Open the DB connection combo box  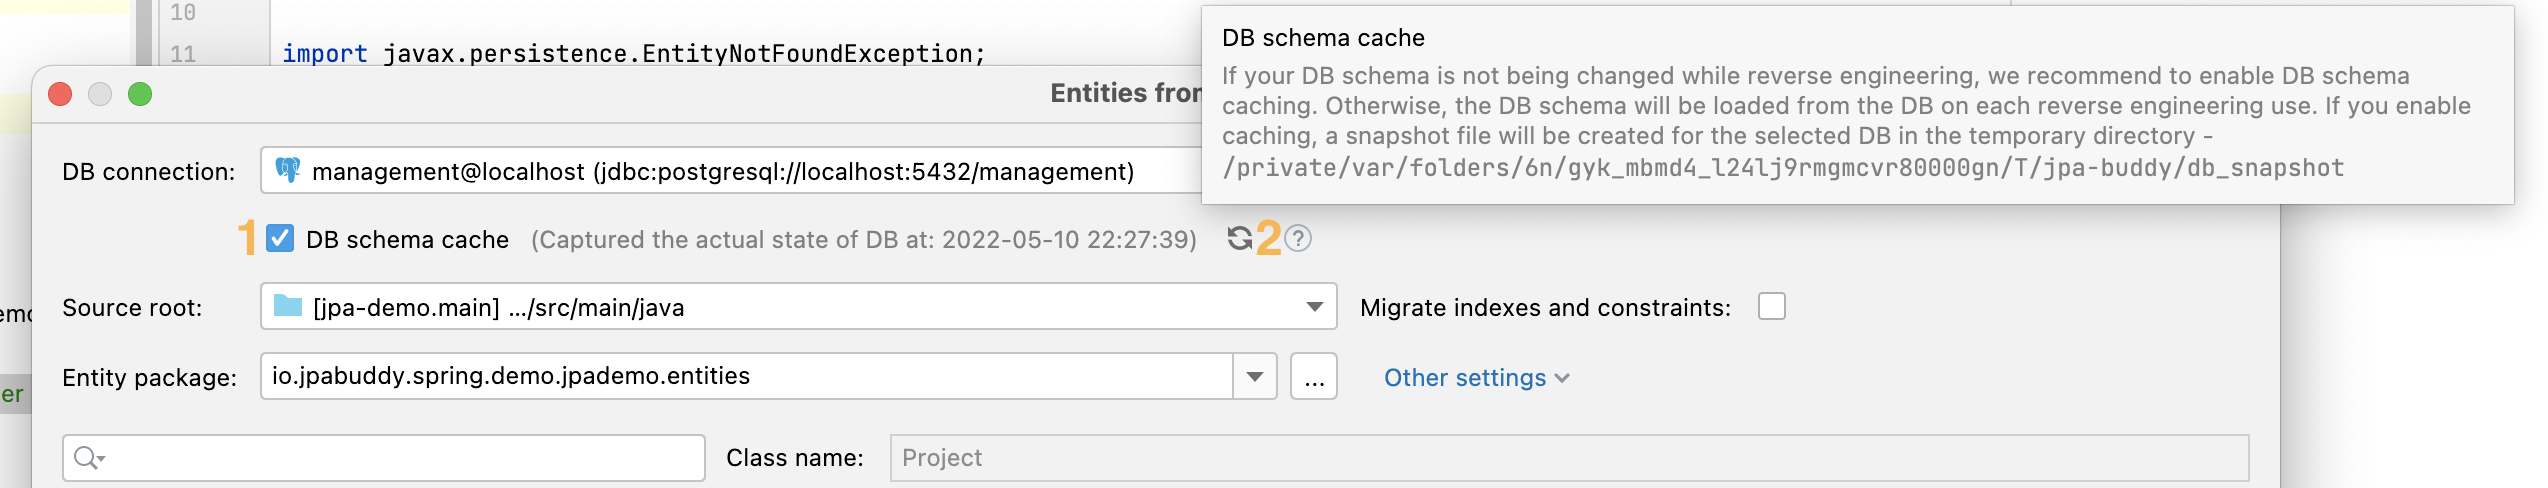(x=731, y=171)
